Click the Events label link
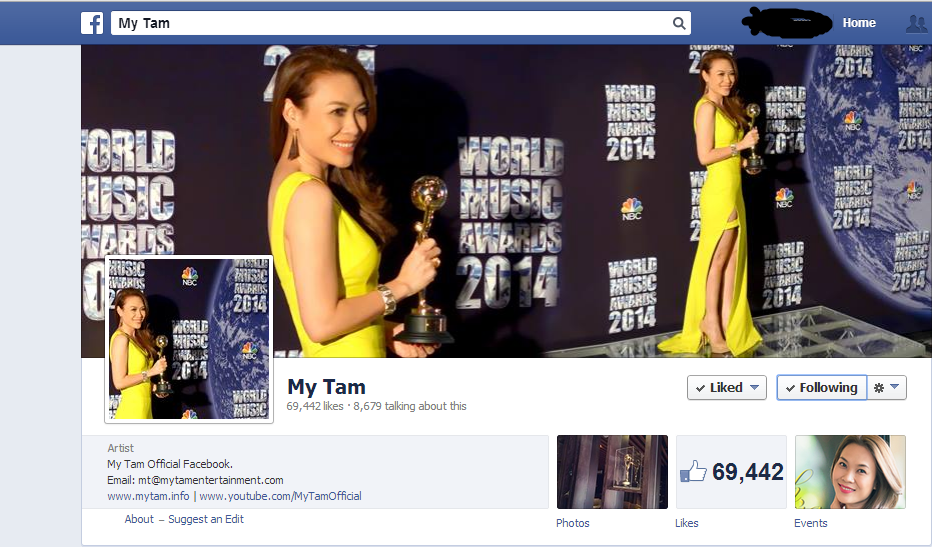This screenshot has height=547, width=932. click(811, 523)
